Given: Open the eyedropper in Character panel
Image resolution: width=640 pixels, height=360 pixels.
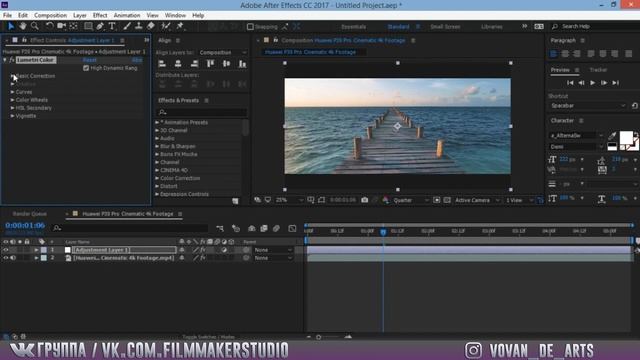Looking at the screenshot, I should coord(612,136).
